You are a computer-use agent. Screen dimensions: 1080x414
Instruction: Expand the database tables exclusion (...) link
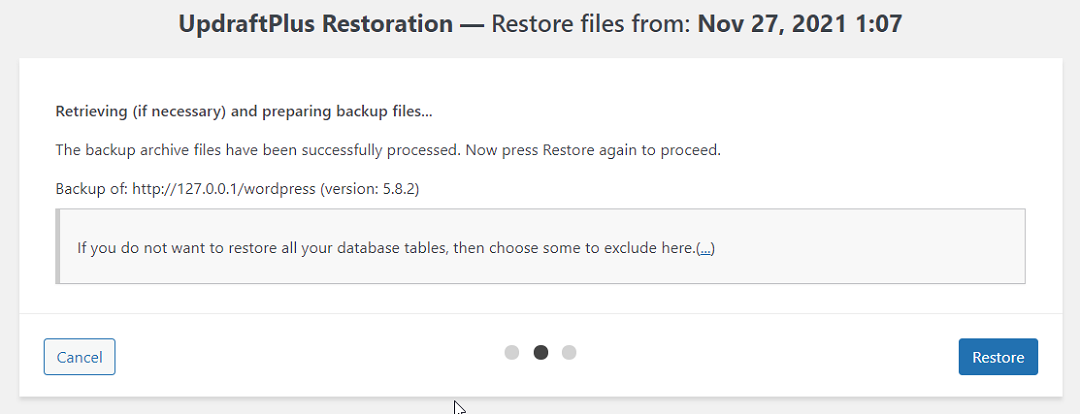(705, 247)
